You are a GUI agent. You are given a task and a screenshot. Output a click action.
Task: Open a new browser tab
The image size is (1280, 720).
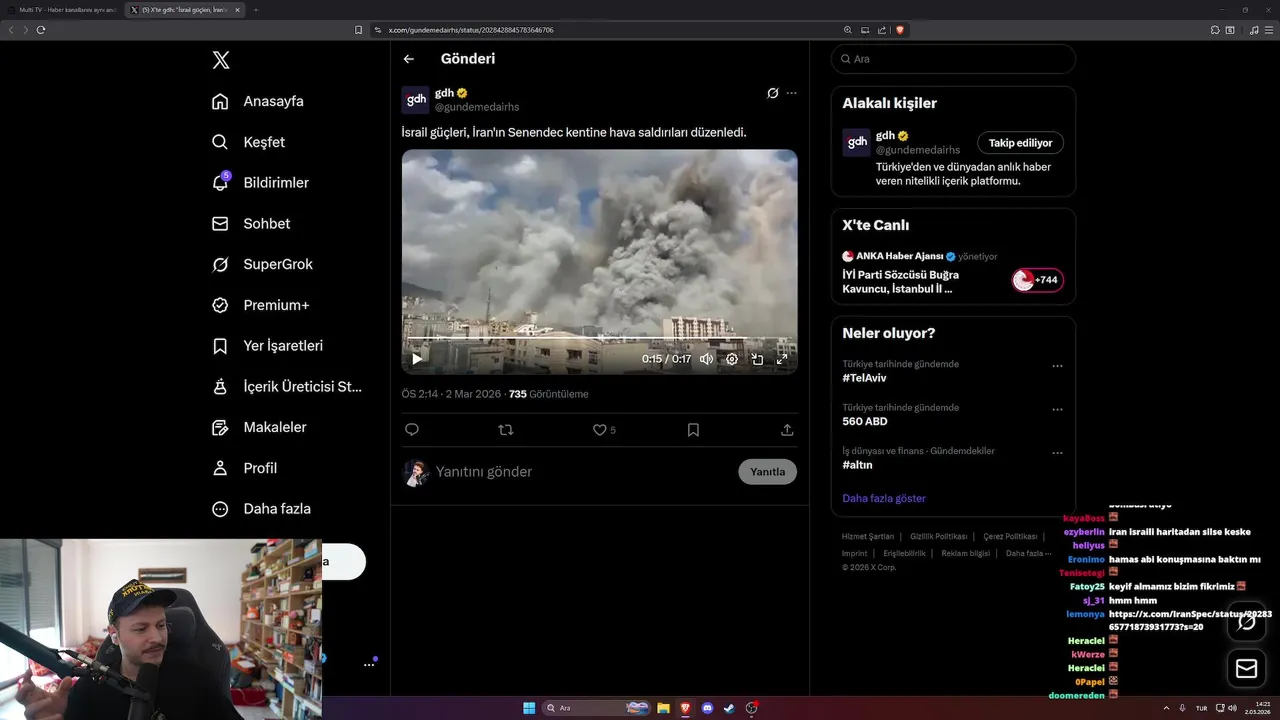(x=256, y=10)
